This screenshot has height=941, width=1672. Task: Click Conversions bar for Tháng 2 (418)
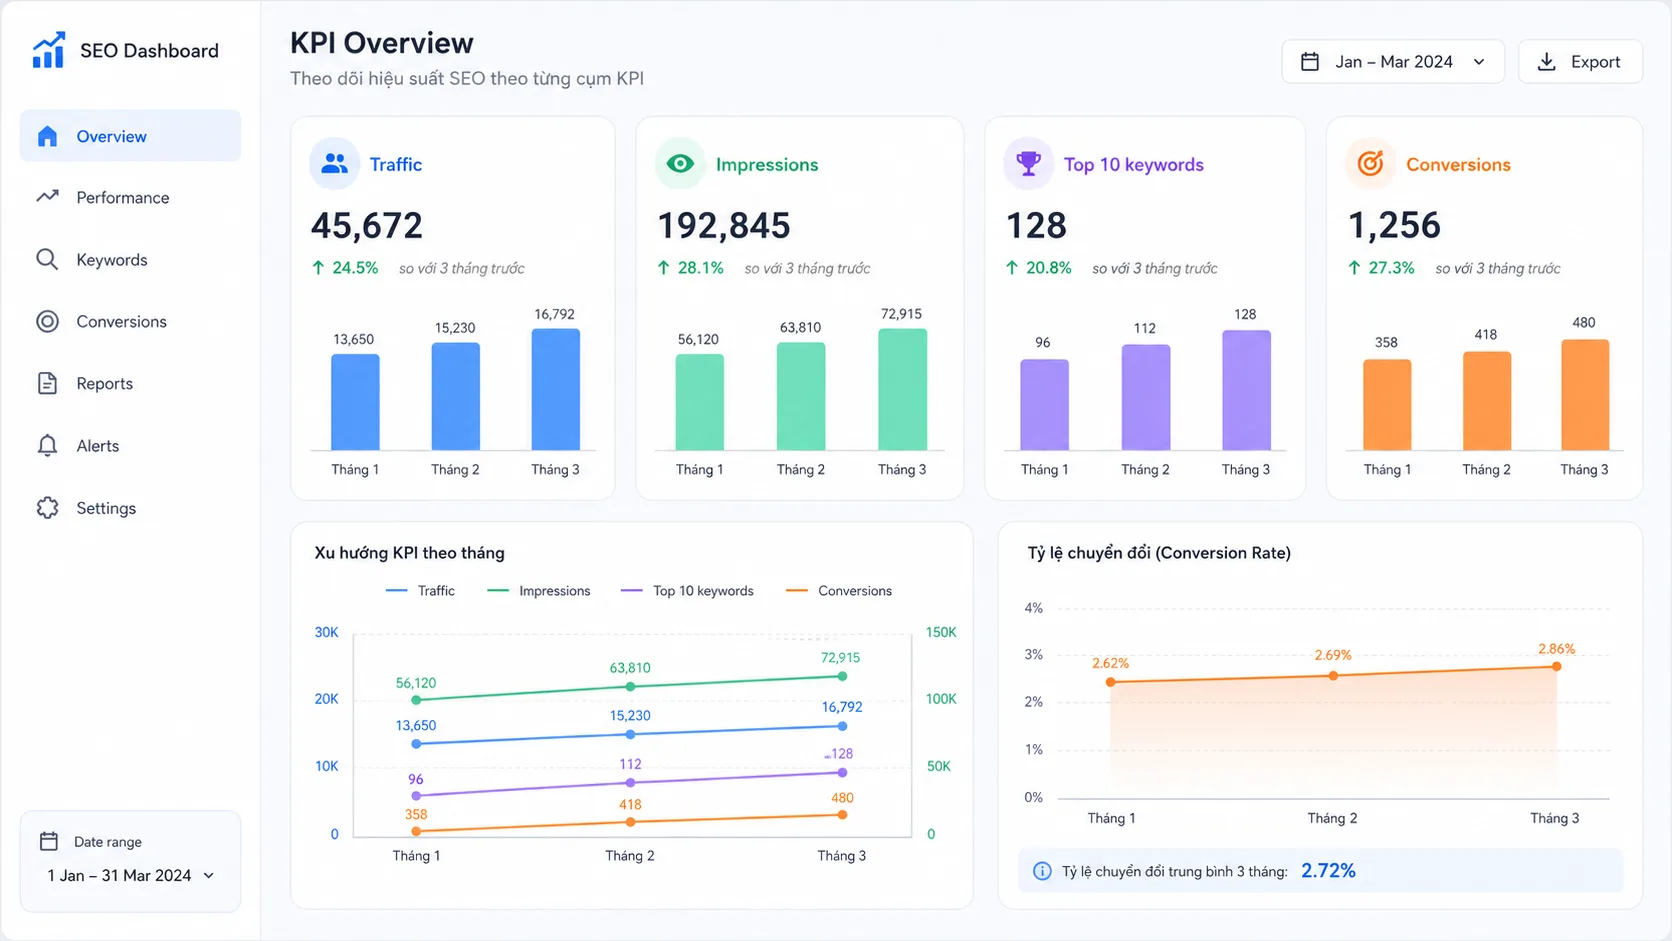pyautogui.click(x=1487, y=400)
